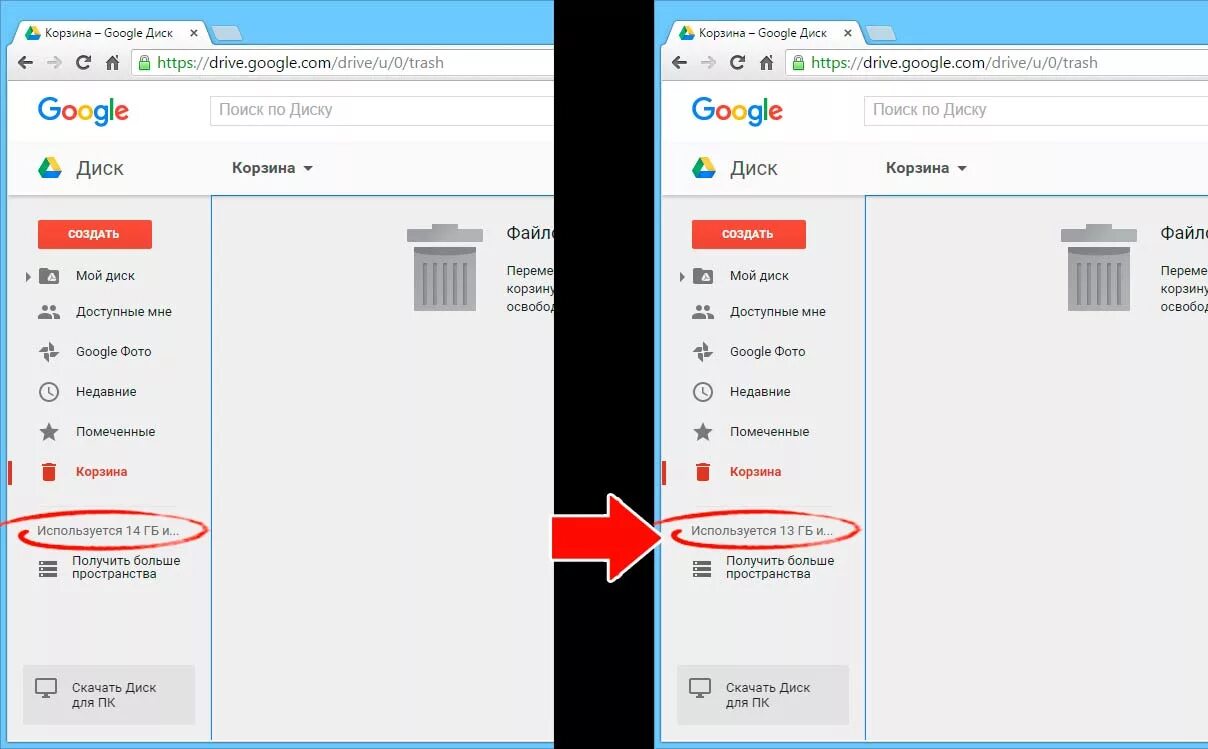Click Используется 14 ГБ text in left window
The height and width of the screenshot is (749, 1208).
[108, 531]
